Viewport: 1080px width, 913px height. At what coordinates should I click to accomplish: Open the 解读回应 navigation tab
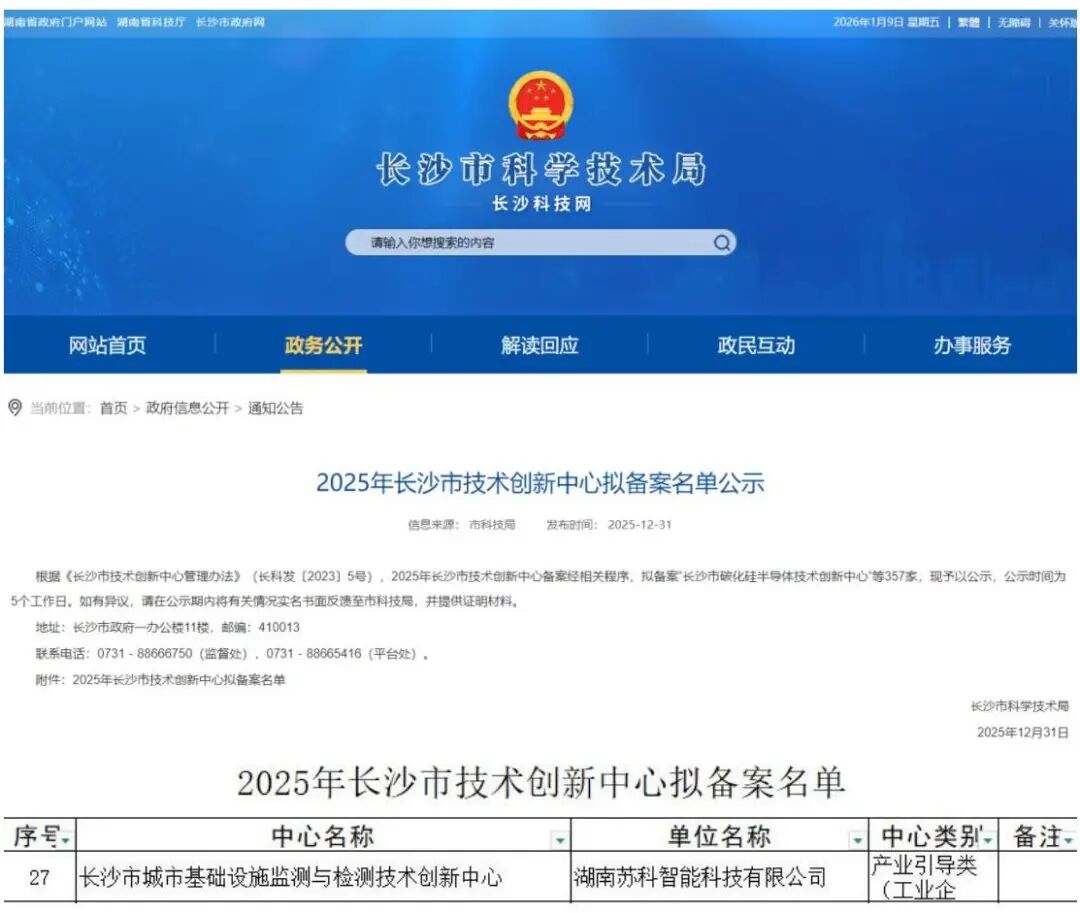tap(540, 345)
